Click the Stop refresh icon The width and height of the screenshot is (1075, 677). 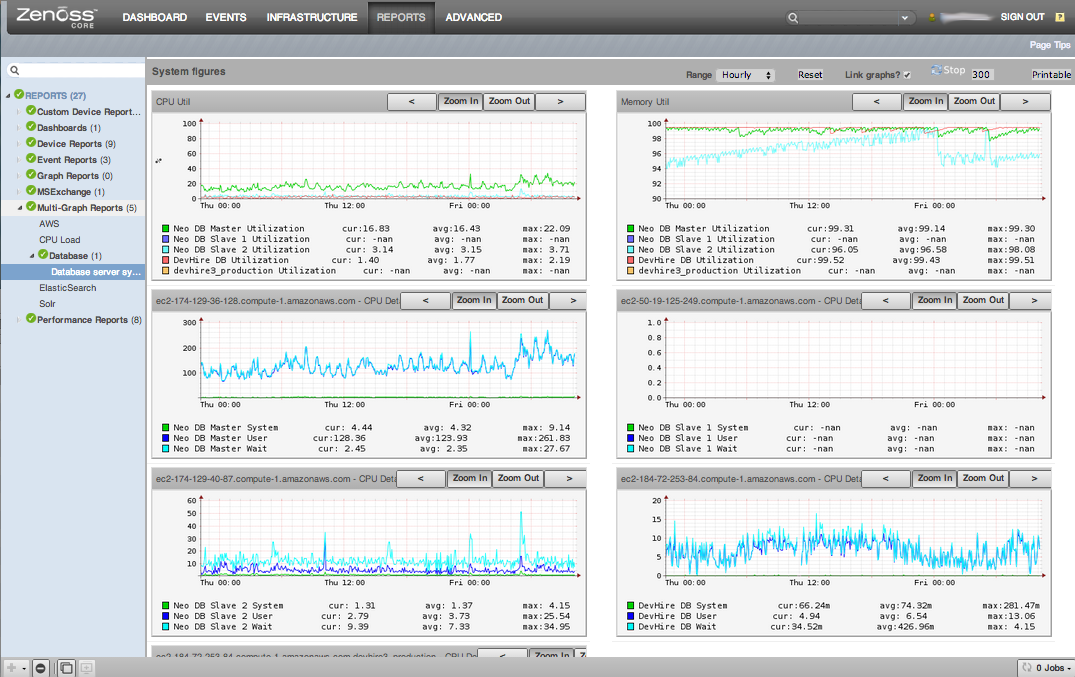coord(936,70)
